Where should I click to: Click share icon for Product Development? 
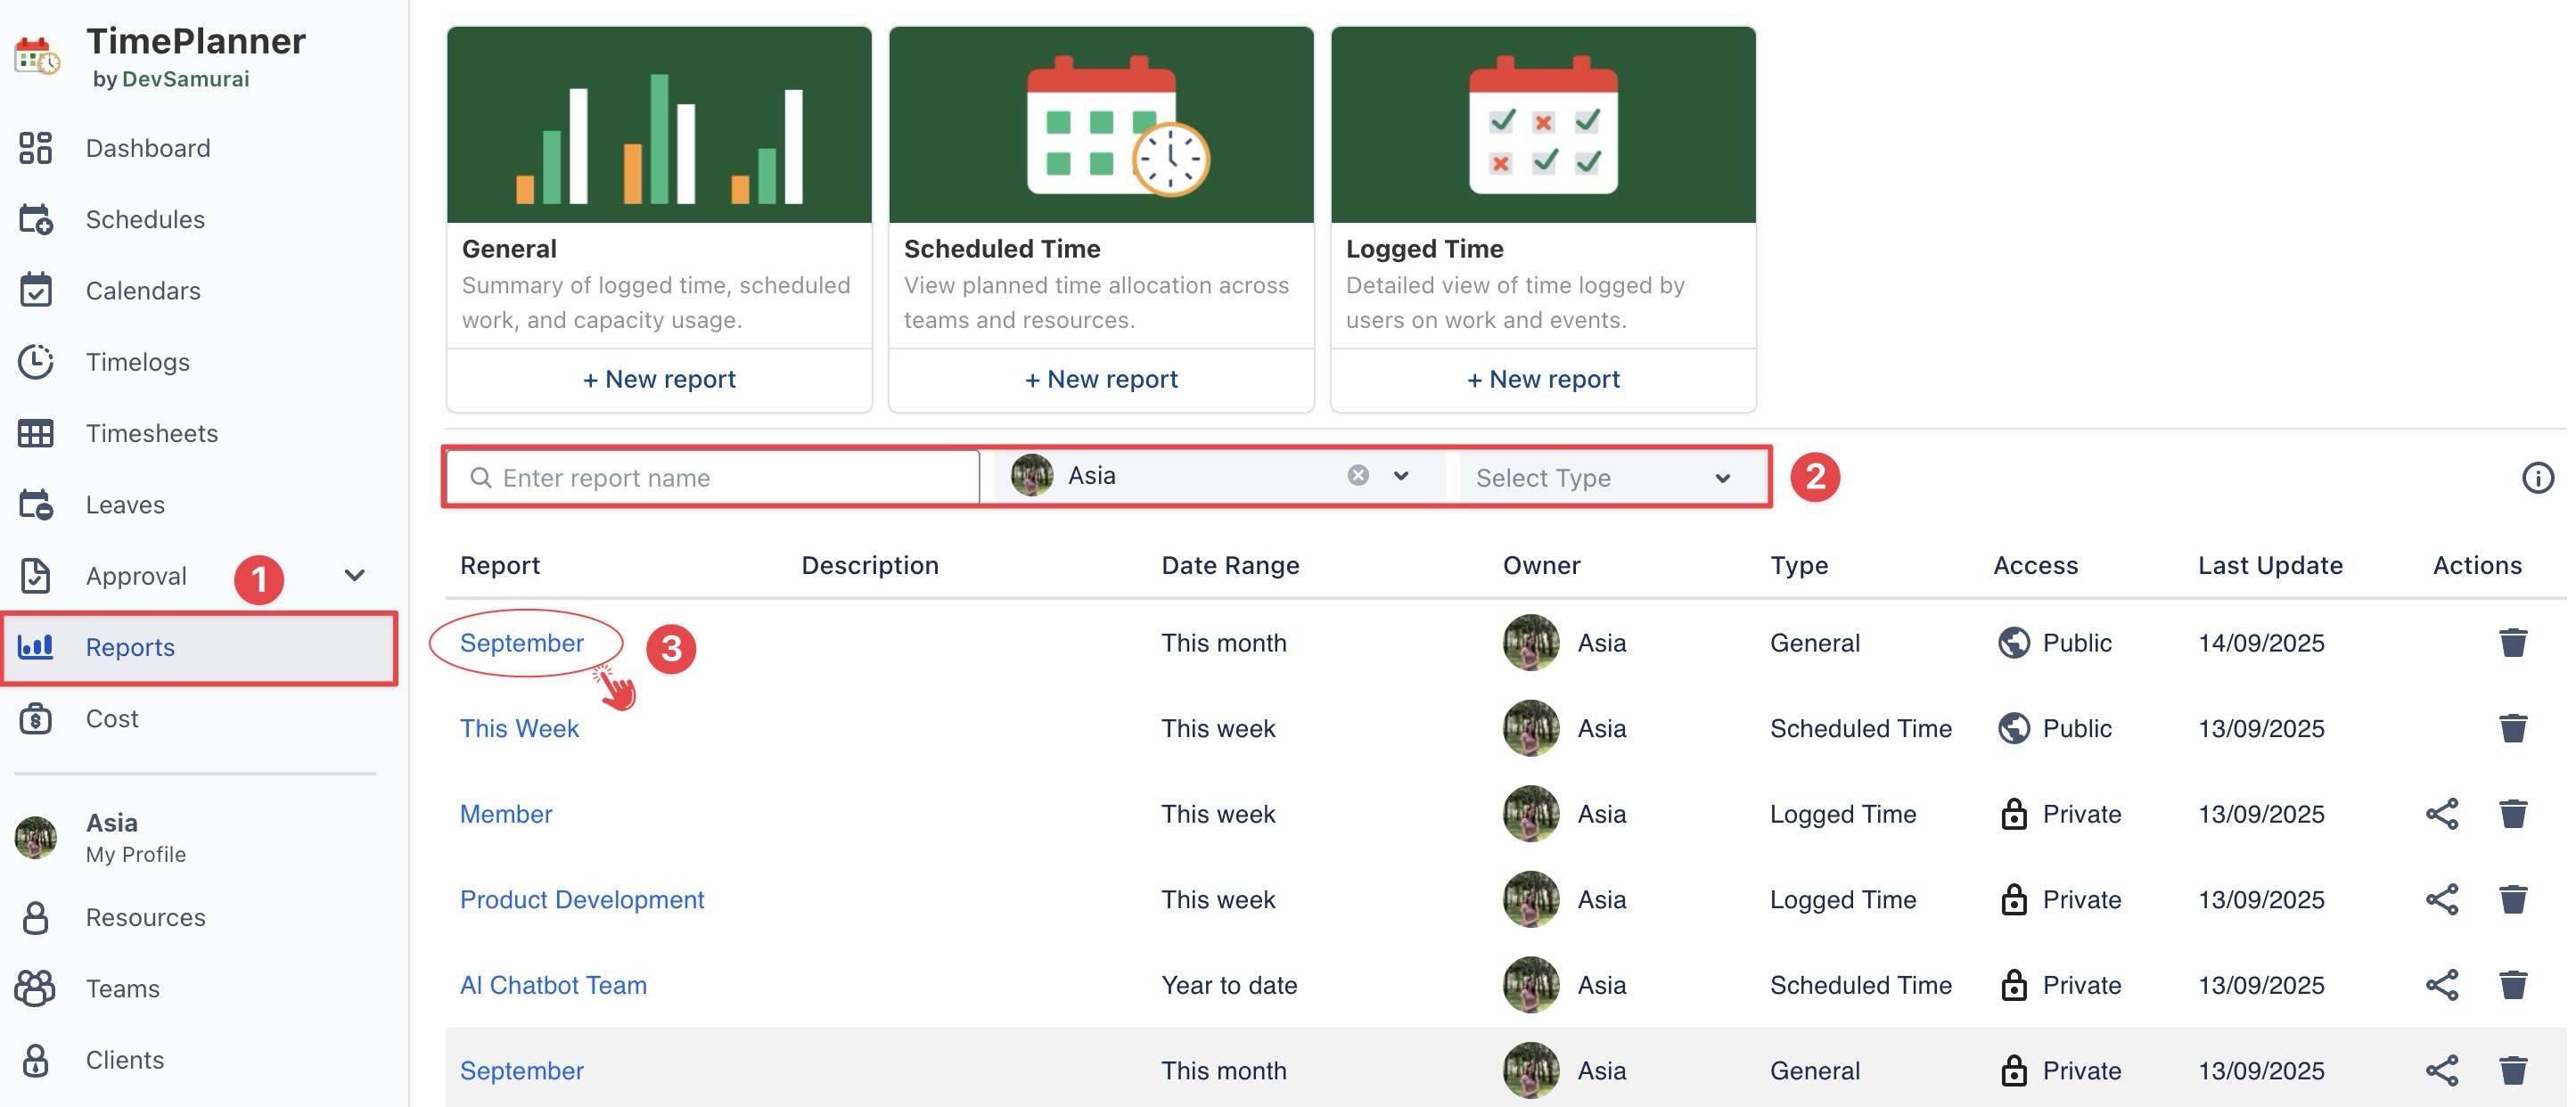click(2441, 899)
